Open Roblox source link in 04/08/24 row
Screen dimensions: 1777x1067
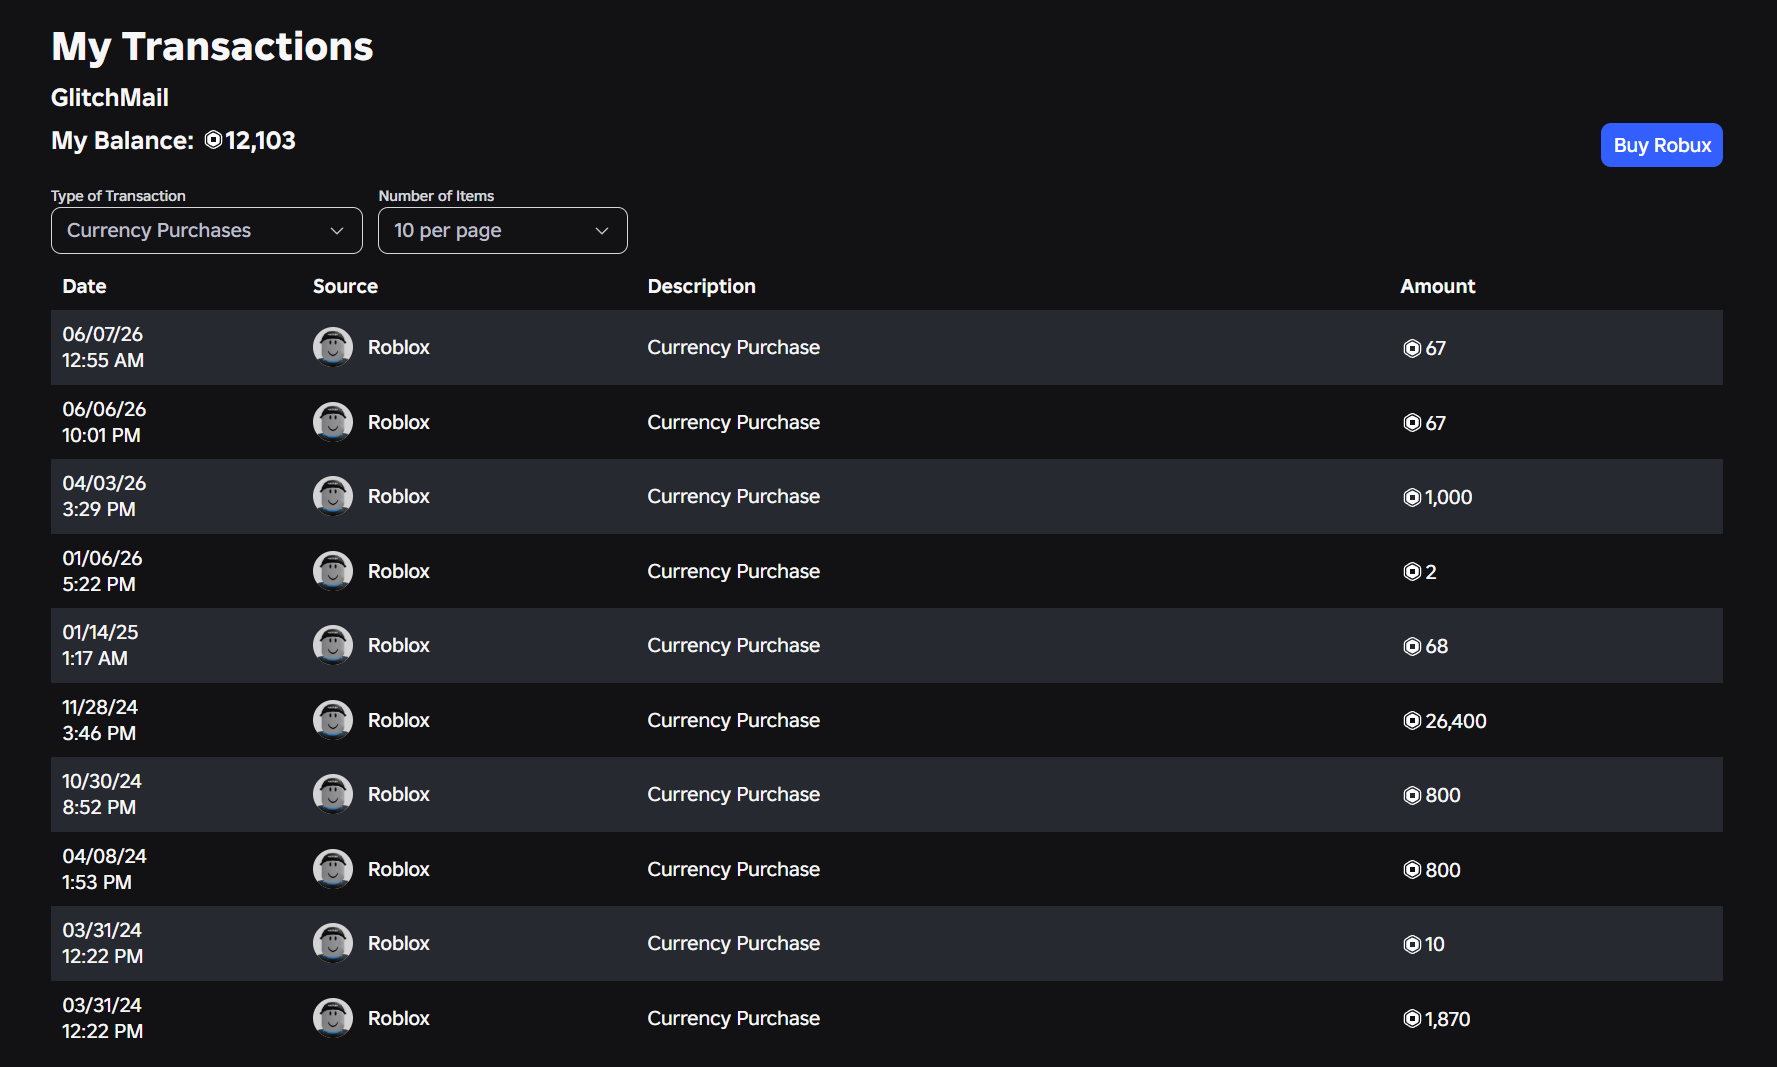[x=398, y=869]
